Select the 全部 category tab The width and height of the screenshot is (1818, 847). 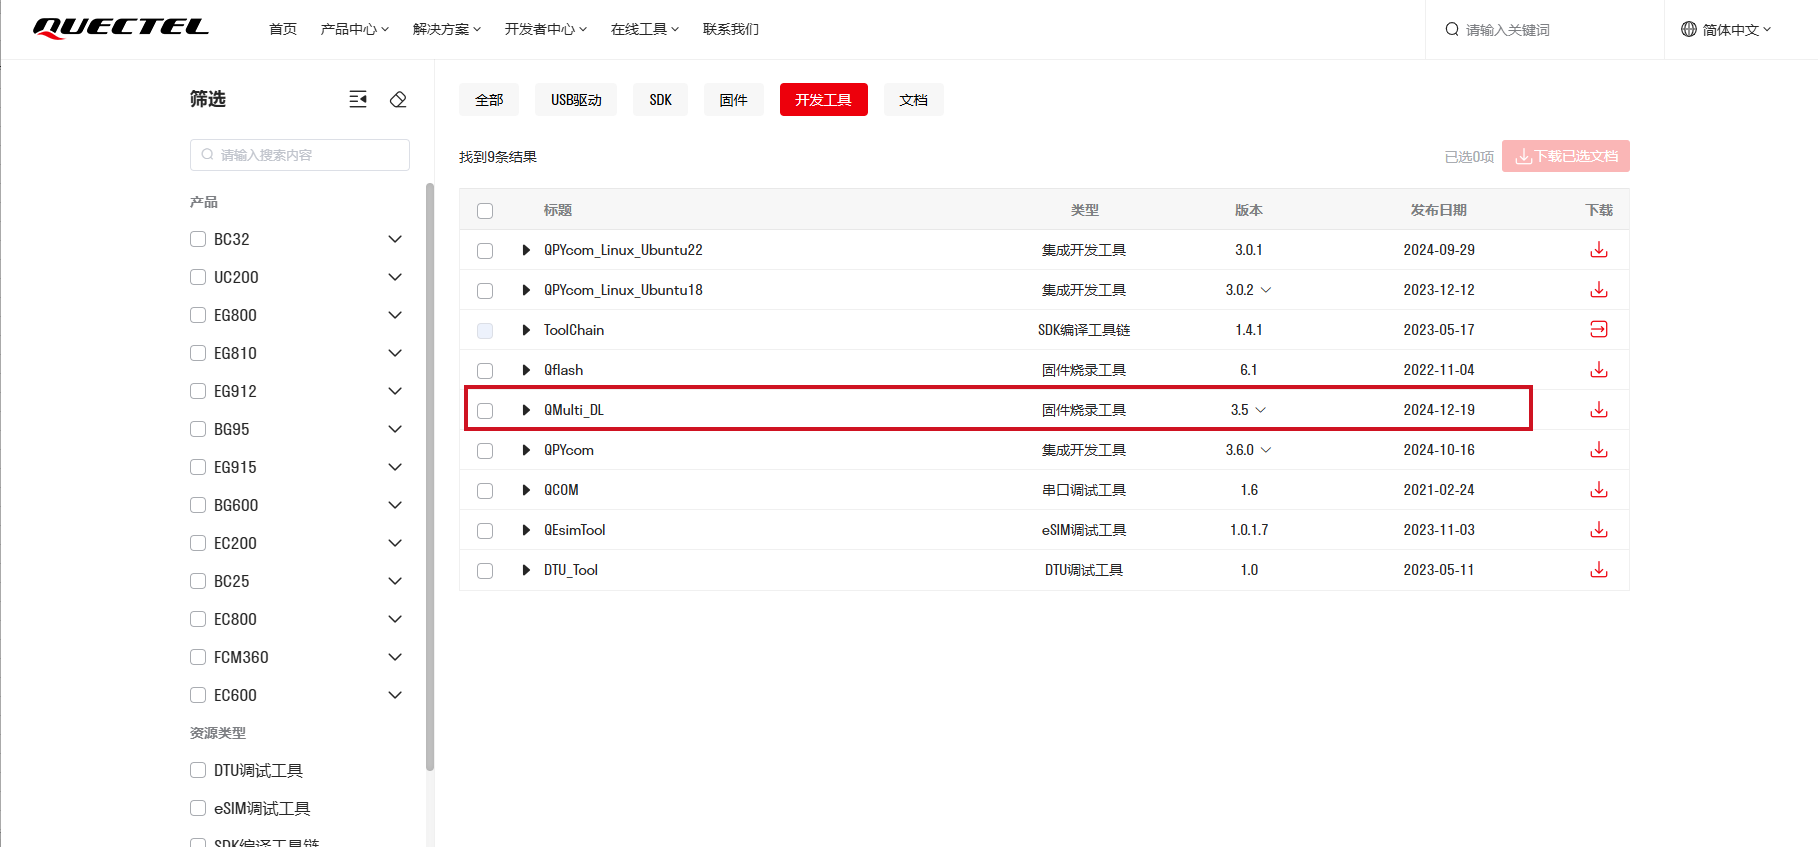[489, 100]
